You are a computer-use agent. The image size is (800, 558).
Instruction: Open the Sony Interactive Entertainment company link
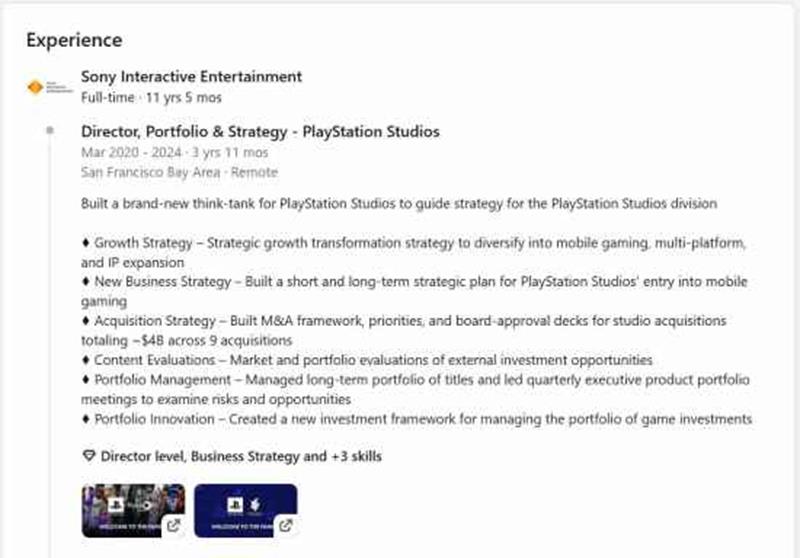pyautogui.click(x=191, y=76)
